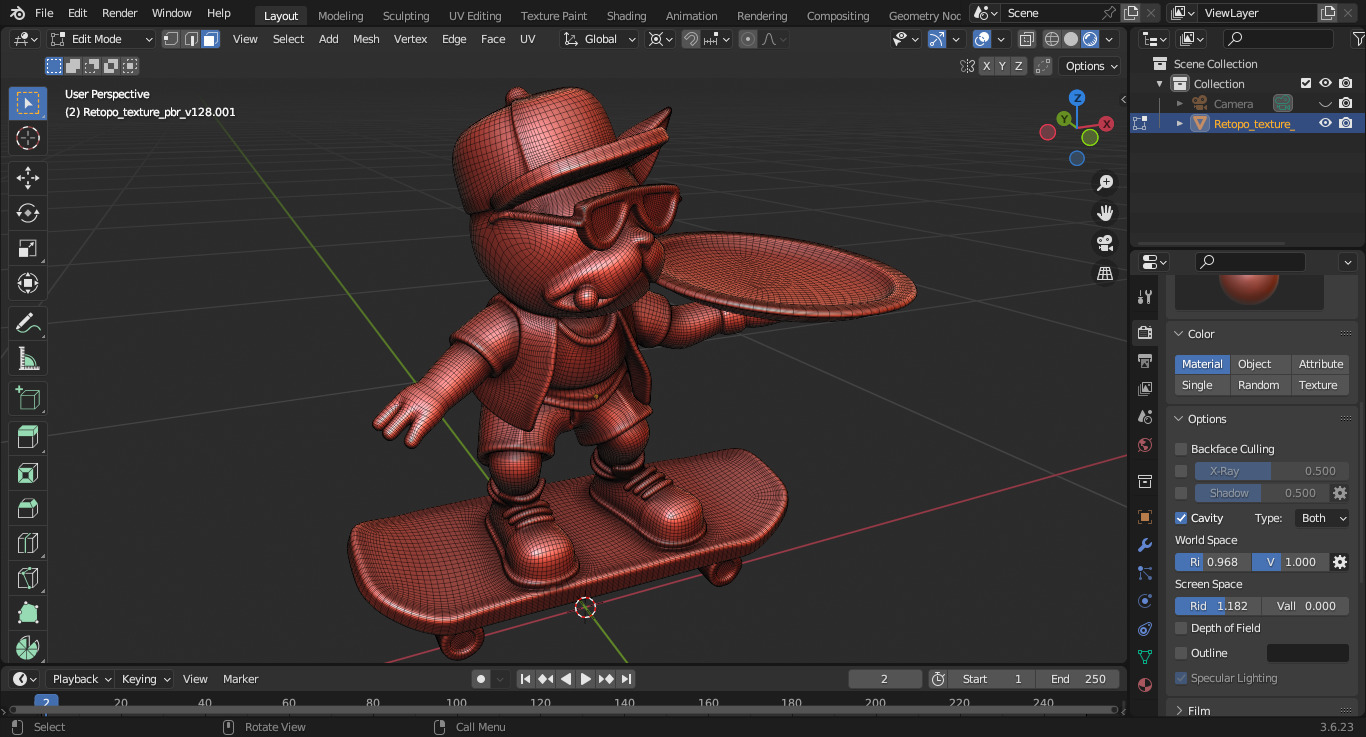Activate the Move tool
Image resolution: width=1366 pixels, height=737 pixels.
[x=28, y=178]
